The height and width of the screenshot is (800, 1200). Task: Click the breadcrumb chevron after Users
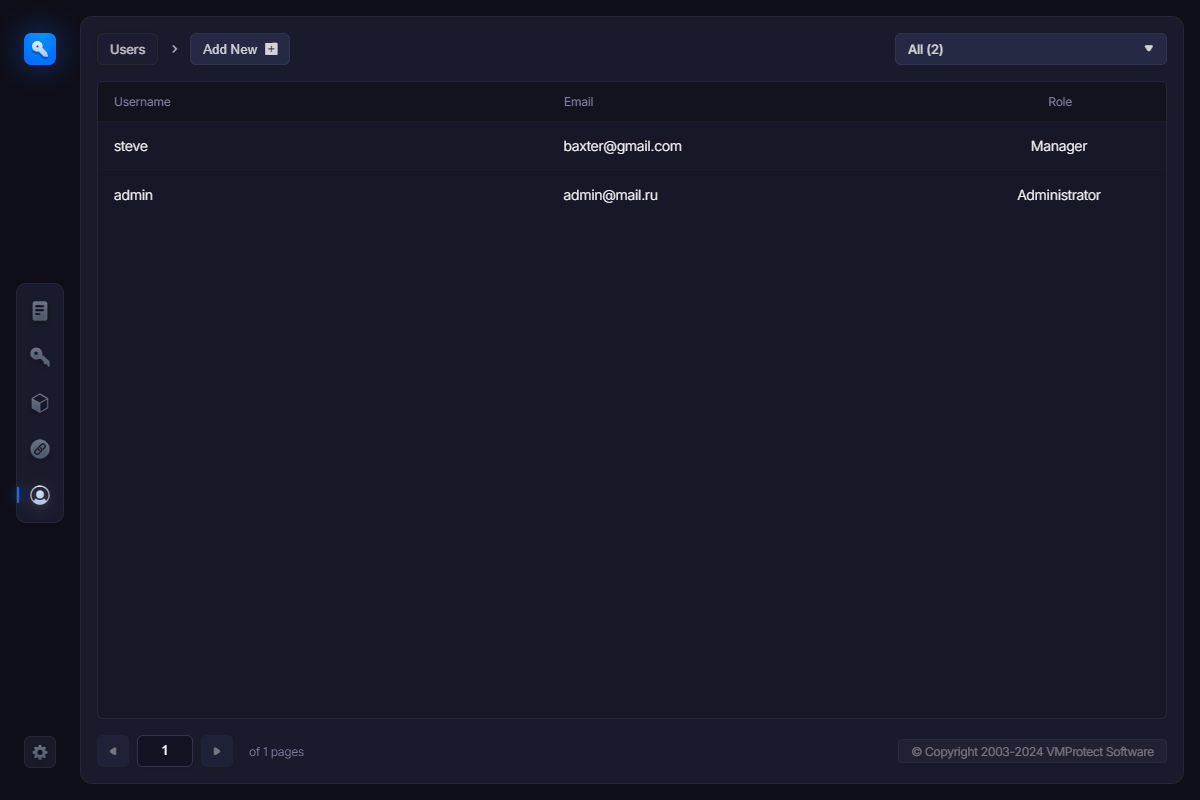pos(174,49)
